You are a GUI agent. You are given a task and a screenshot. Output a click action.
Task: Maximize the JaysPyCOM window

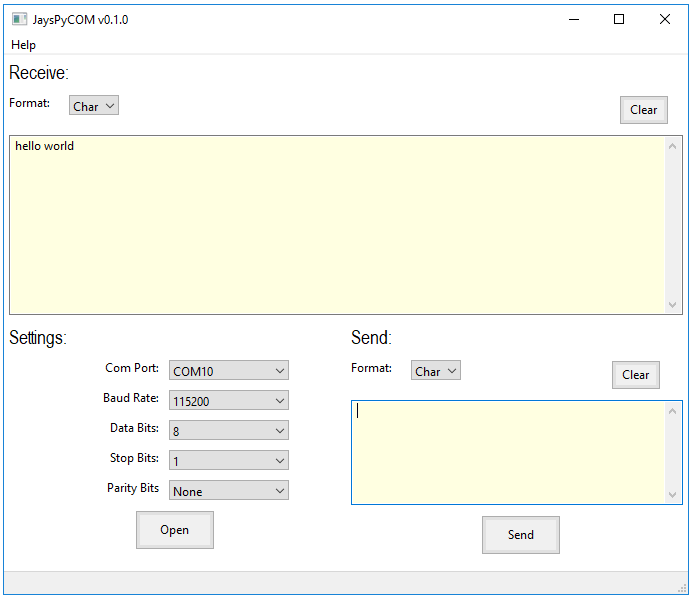click(619, 19)
